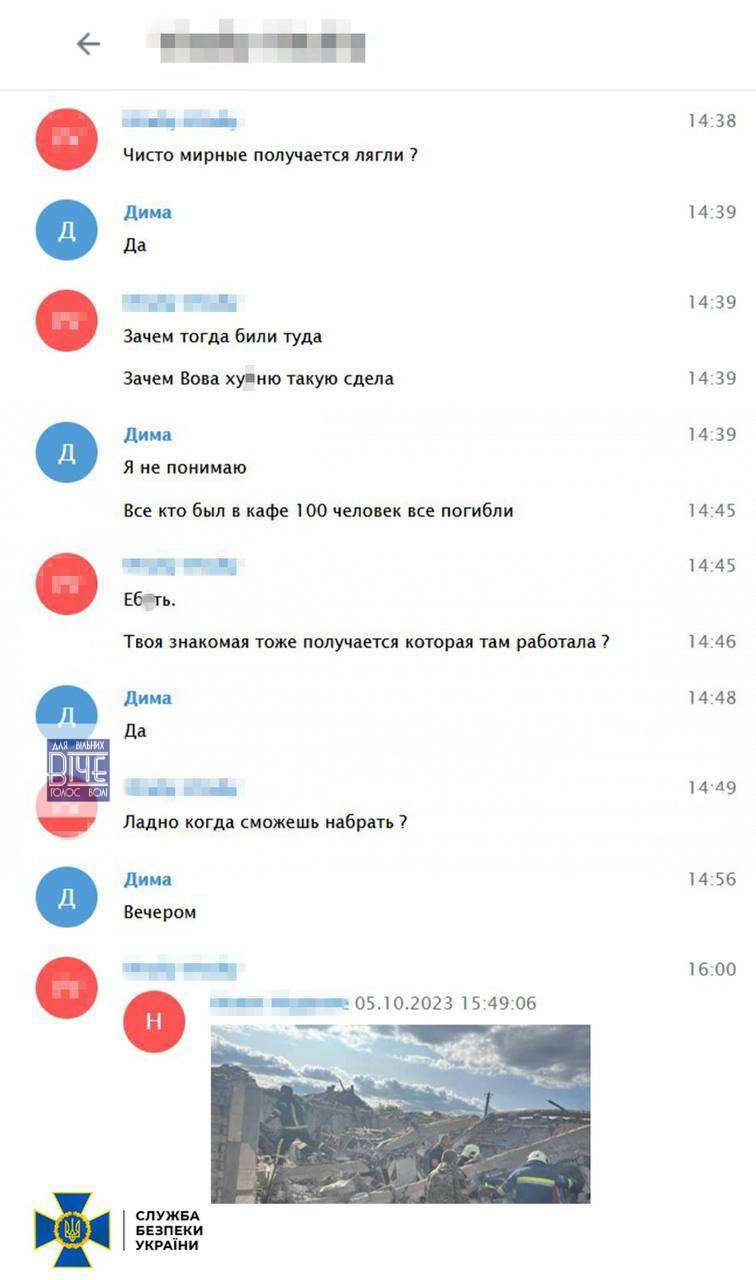
Task: Click sender name Дима at 14:56
Action: tap(147, 879)
